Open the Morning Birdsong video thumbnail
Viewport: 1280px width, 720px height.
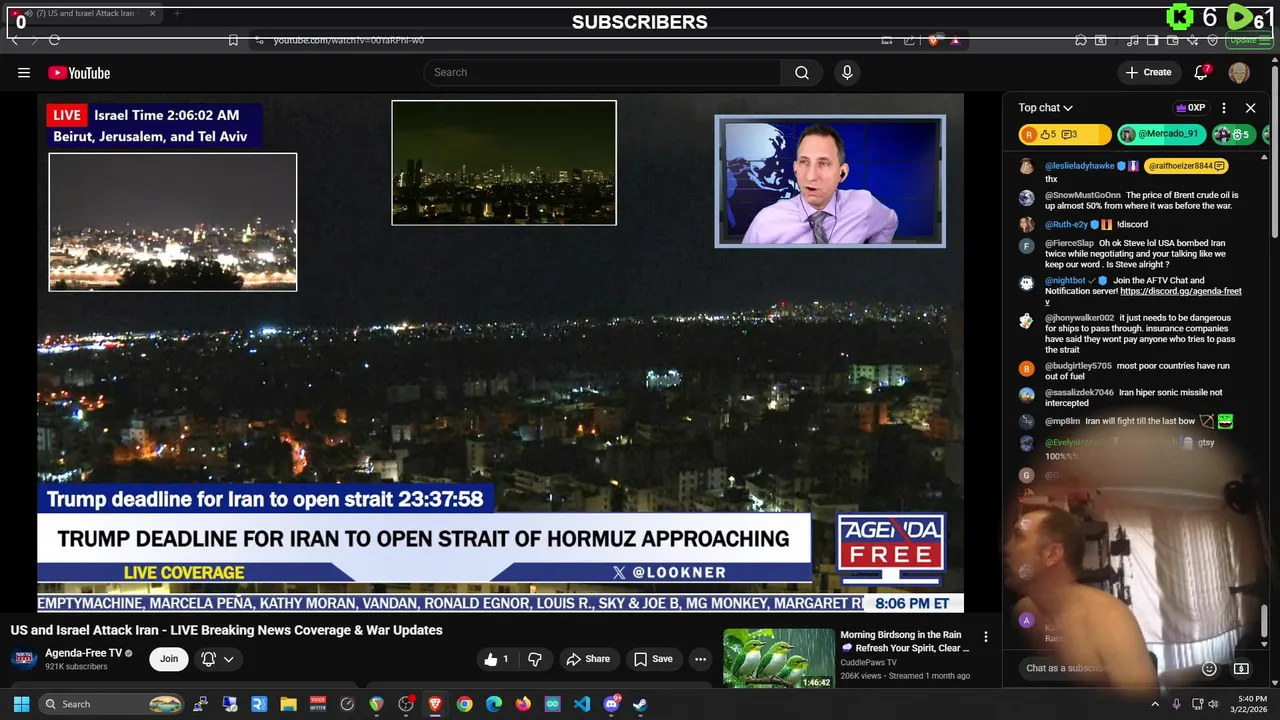[779, 658]
